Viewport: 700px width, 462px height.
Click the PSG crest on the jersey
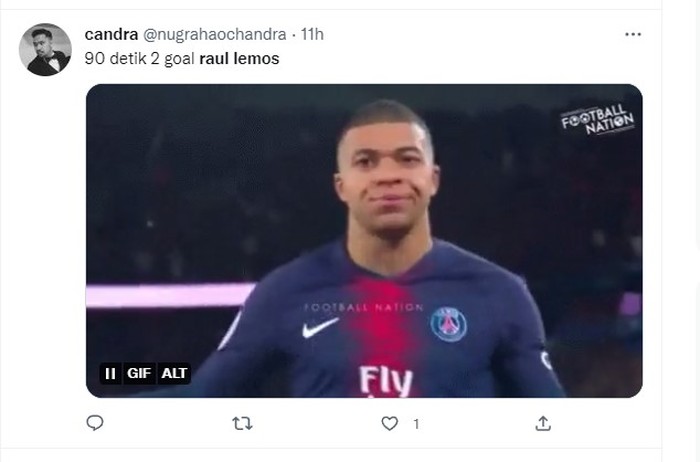coord(448,323)
